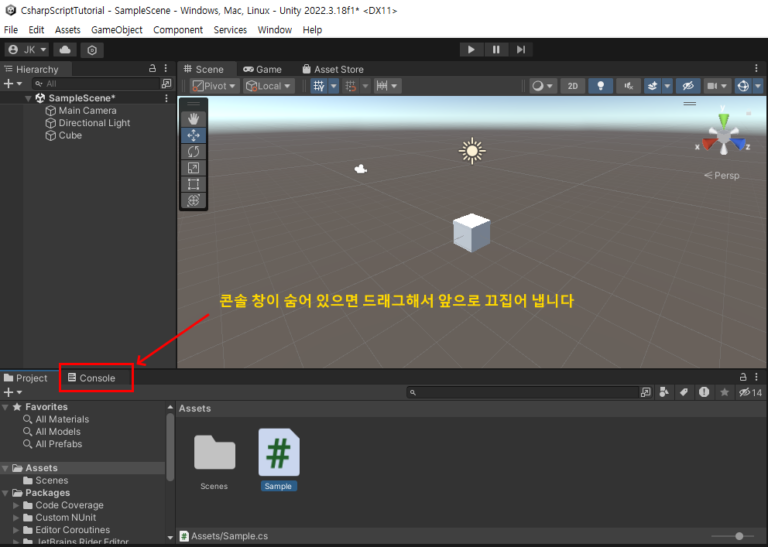768x547 pixels.
Task: Select Cube in the Hierarchy
Action: 70,135
